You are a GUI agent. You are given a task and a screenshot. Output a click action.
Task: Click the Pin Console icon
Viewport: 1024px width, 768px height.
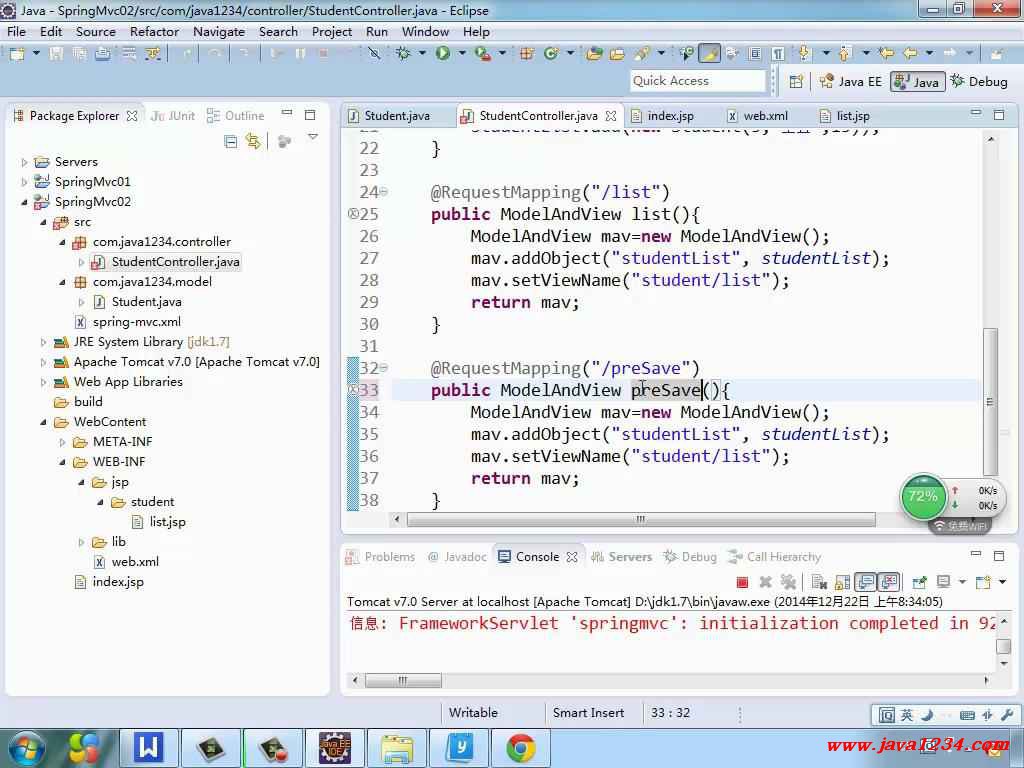(920, 582)
